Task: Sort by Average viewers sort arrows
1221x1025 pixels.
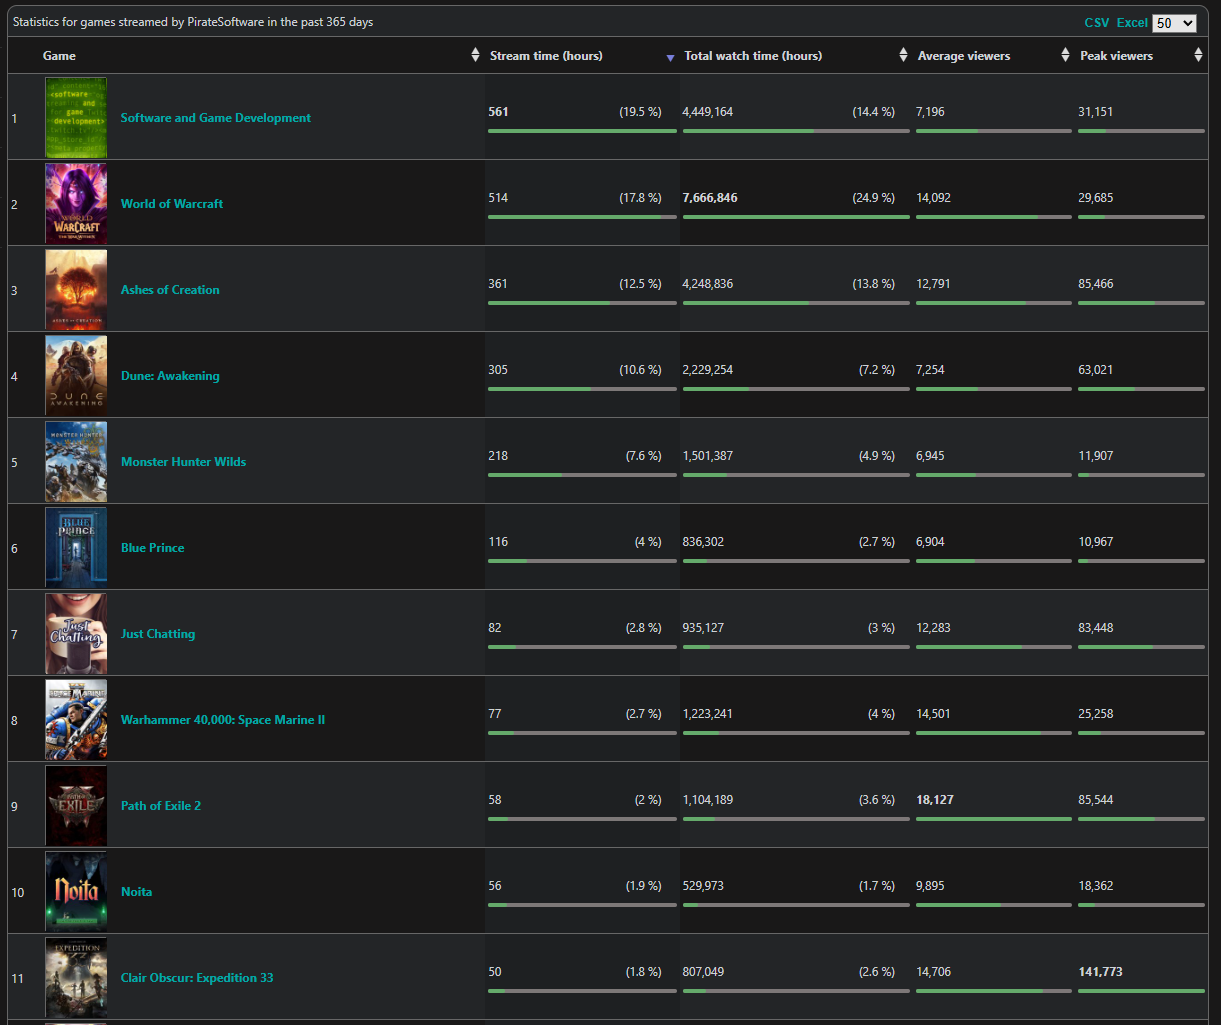Action: point(1066,56)
